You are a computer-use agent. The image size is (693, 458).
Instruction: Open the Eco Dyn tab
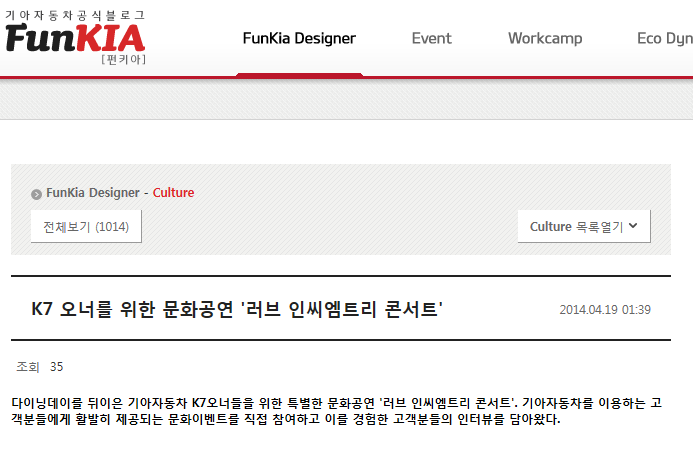coord(665,38)
